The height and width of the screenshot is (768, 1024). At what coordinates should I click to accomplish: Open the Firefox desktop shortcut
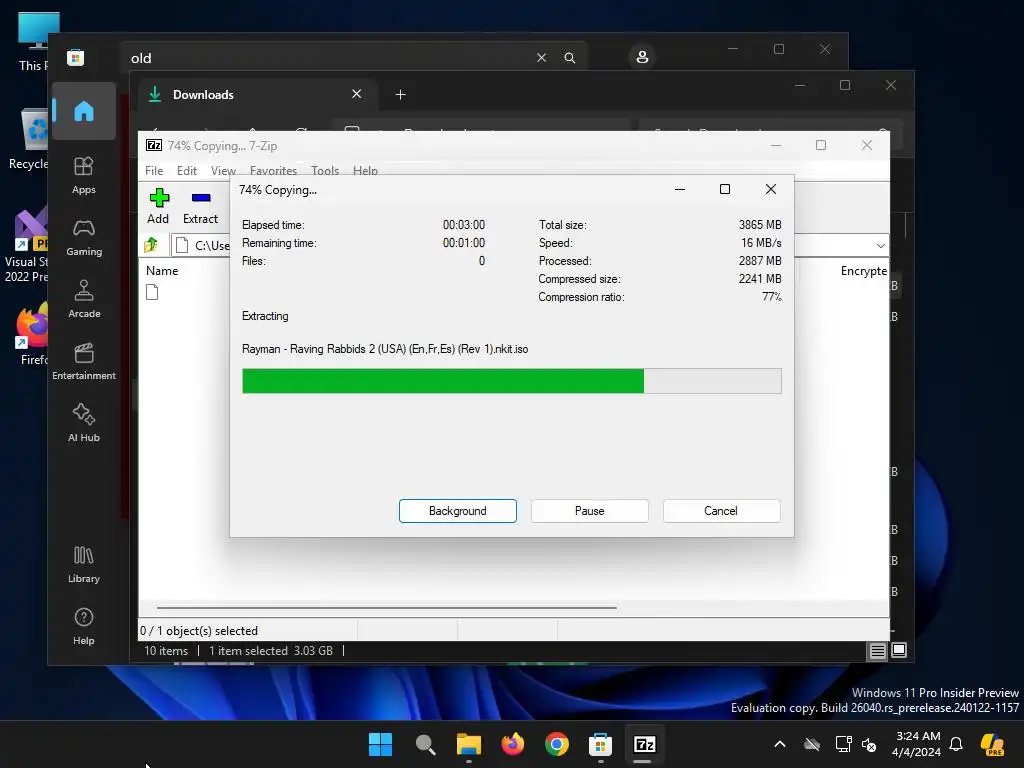[x=31, y=333]
